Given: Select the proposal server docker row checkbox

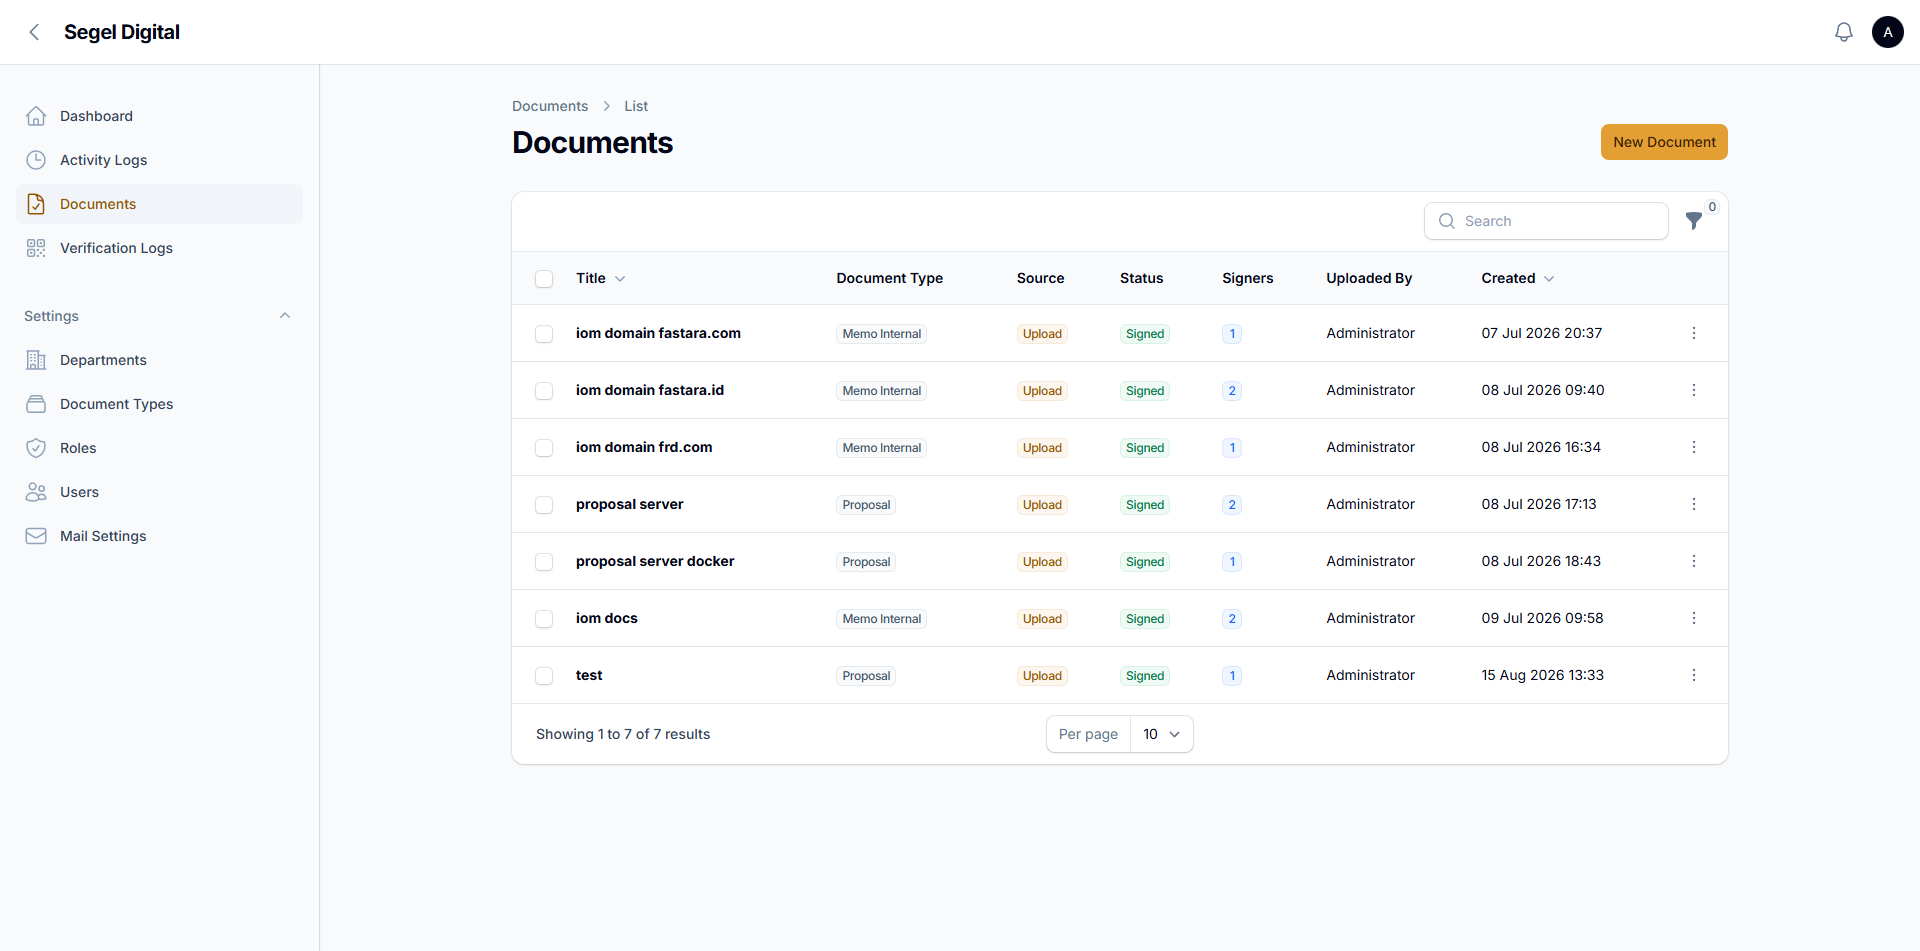Looking at the screenshot, I should pos(544,562).
